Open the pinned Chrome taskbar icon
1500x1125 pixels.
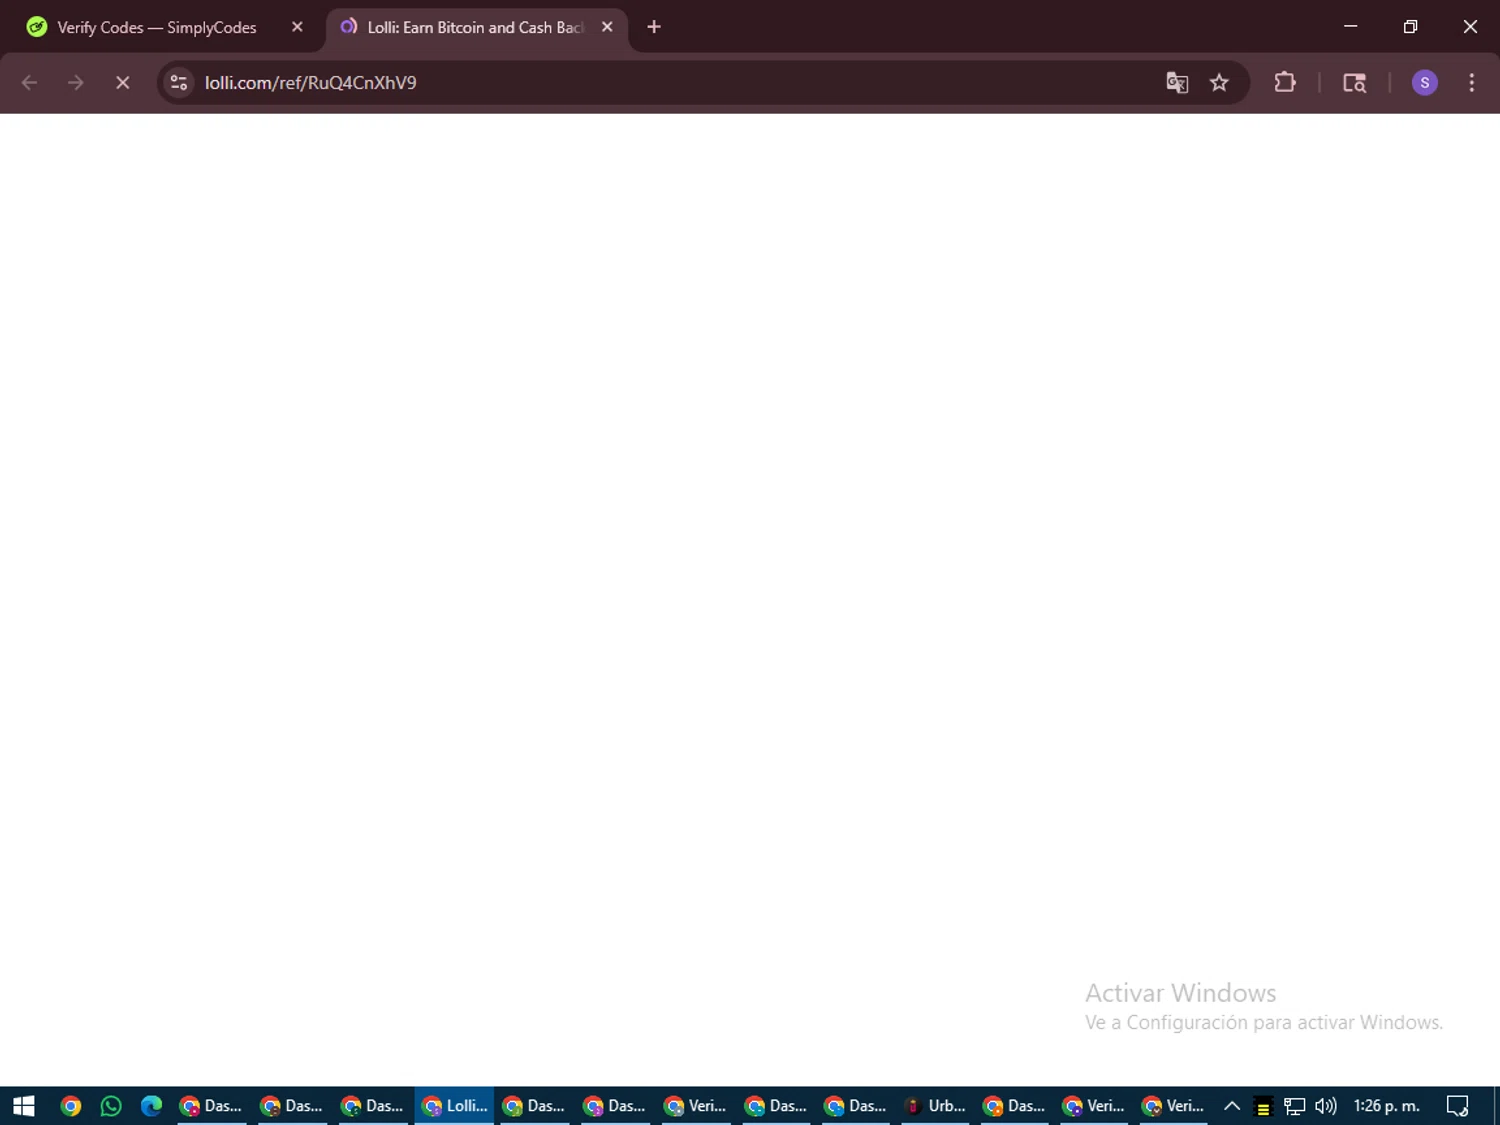[x=70, y=1106]
